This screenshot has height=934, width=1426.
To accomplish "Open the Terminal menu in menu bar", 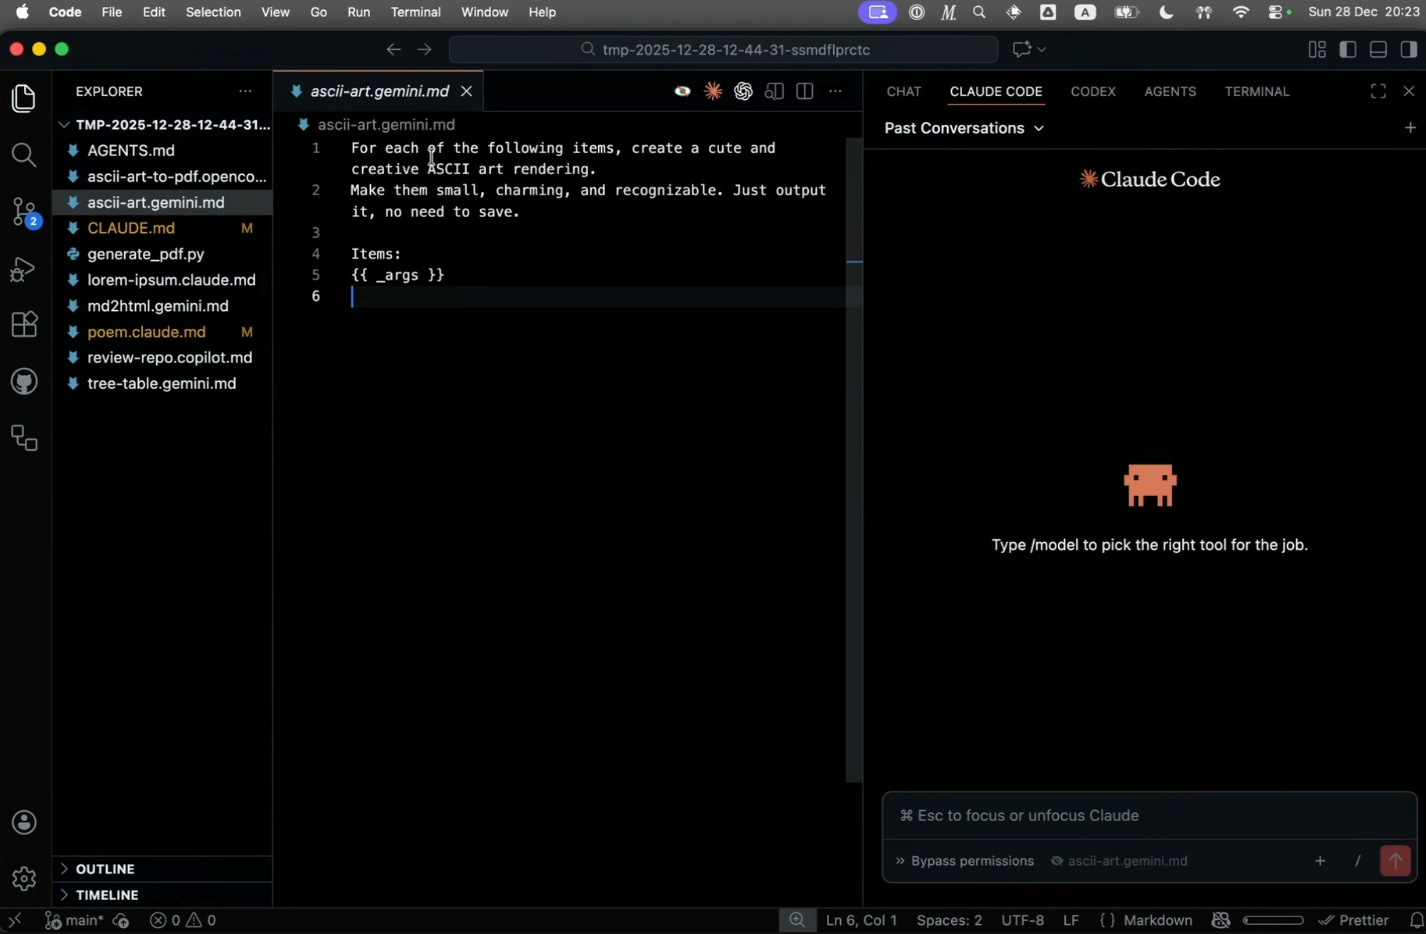I will [x=416, y=12].
